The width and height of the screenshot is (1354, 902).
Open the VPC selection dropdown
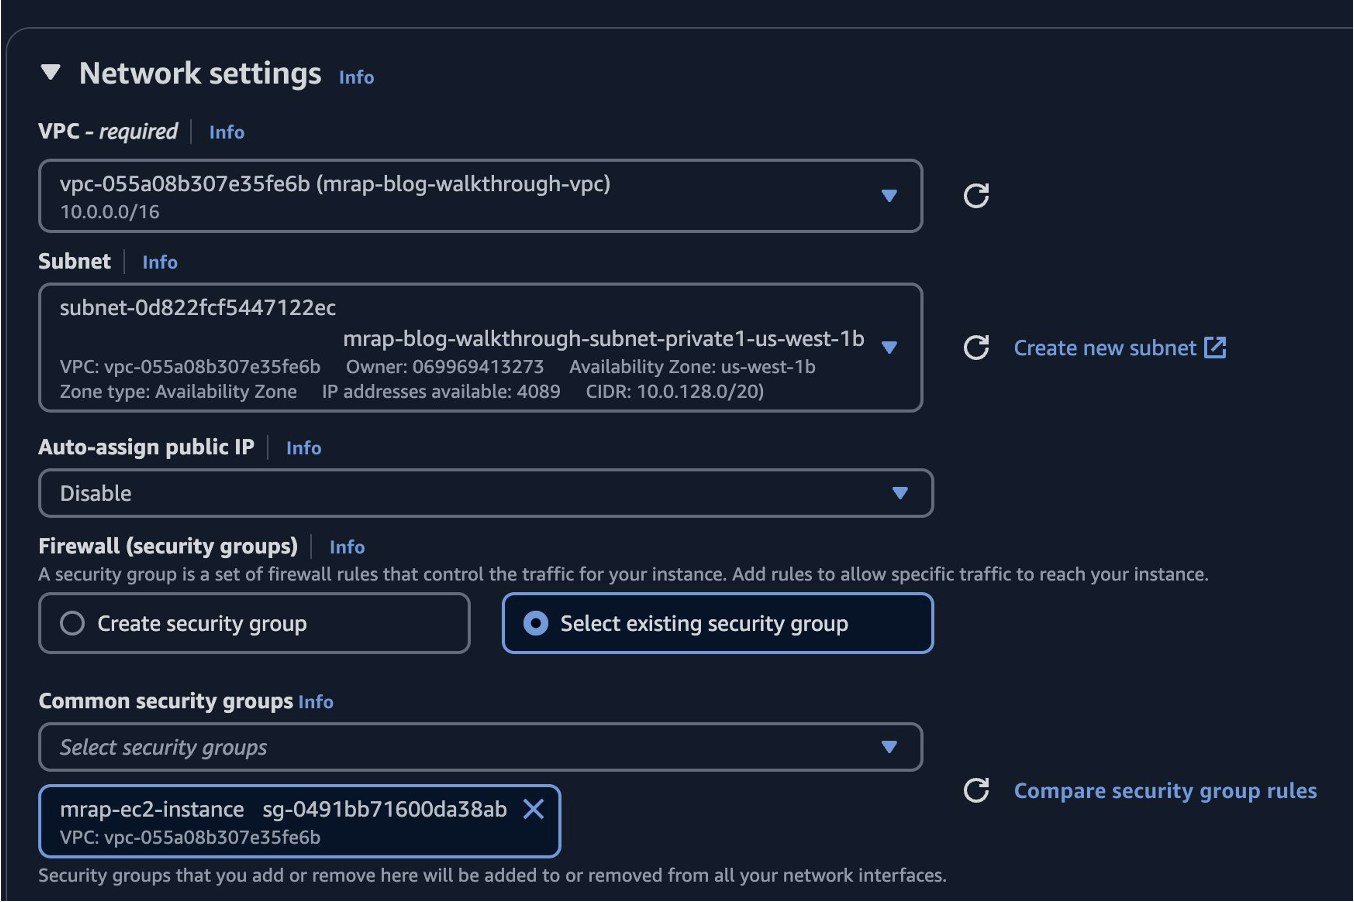[x=891, y=196]
